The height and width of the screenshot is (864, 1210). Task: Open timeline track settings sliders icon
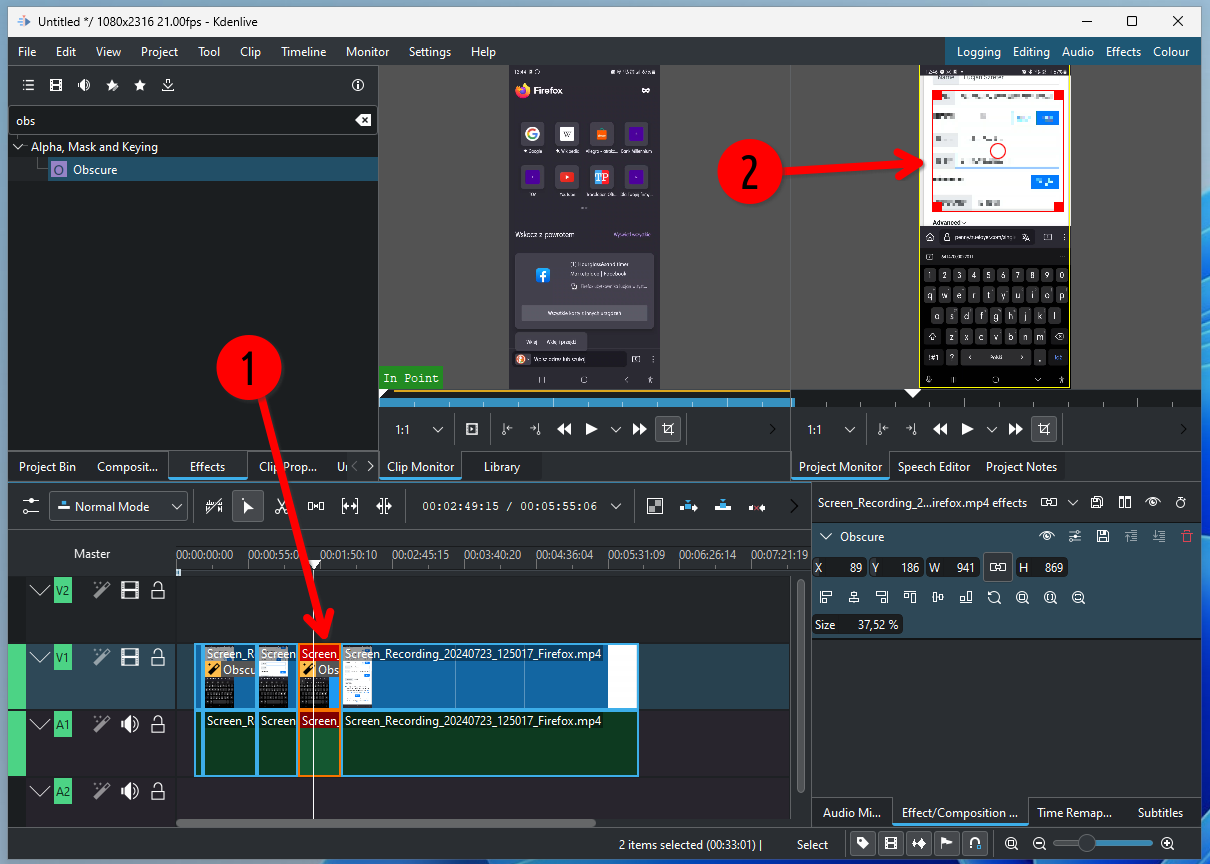click(x=31, y=506)
